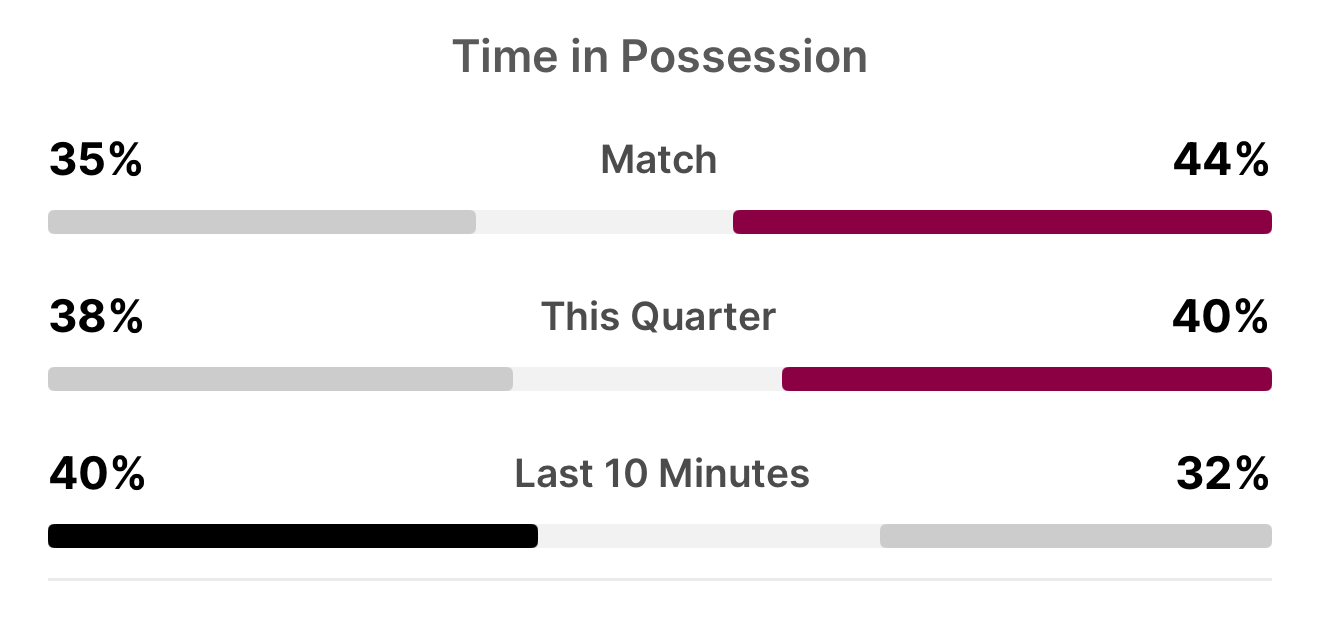Click the 44% Match possession value
Screen dimensions: 1320x620
click(x=1221, y=160)
